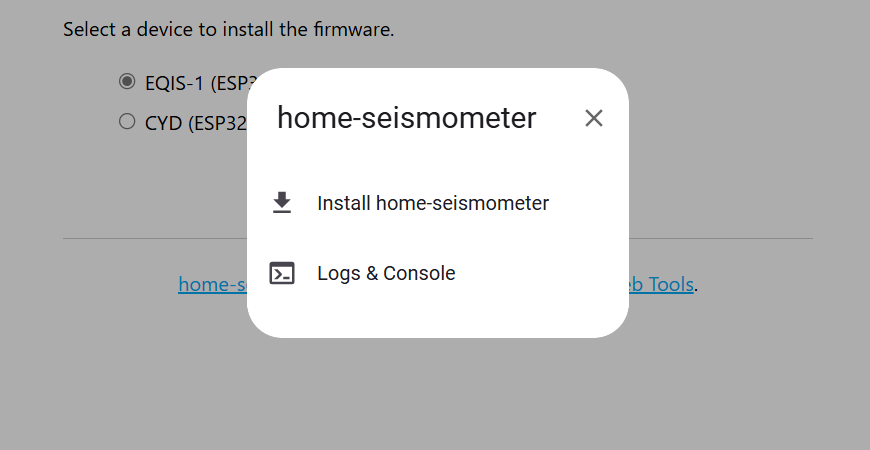Close the home-seismometer dialog with the X
Image resolution: width=870 pixels, height=450 pixels.
pos(594,118)
